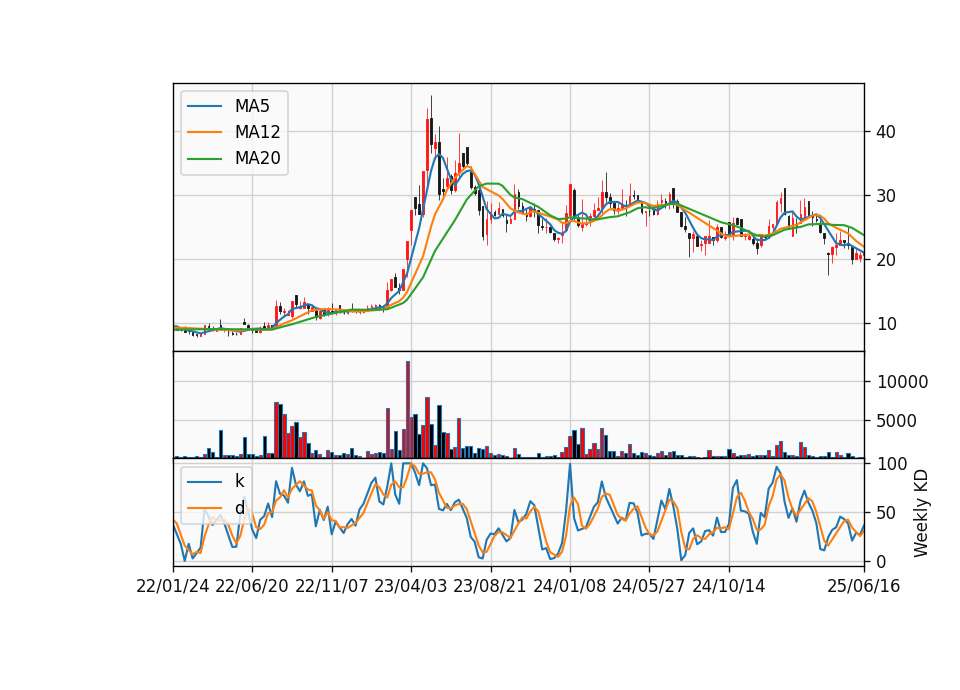Click the k legend label in KD panel
The image size is (960, 690).
point(239,481)
